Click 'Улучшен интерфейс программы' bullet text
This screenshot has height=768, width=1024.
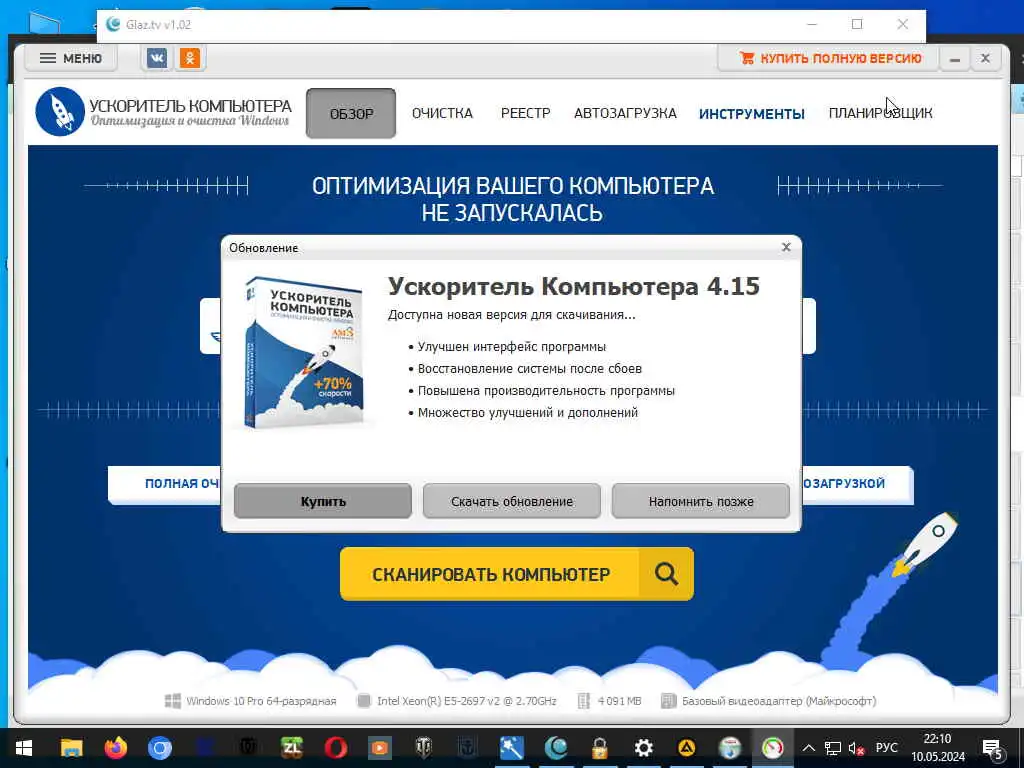click(x=511, y=347)
